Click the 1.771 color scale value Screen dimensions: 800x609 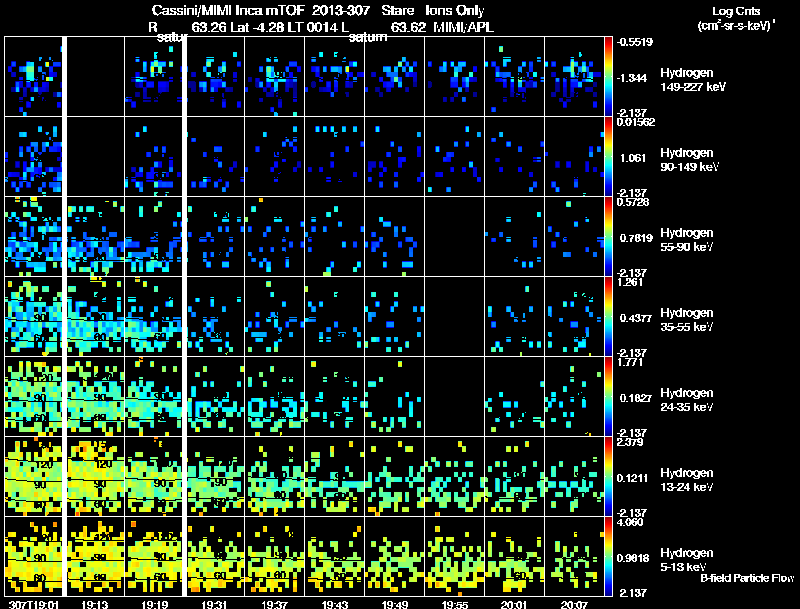630,362
